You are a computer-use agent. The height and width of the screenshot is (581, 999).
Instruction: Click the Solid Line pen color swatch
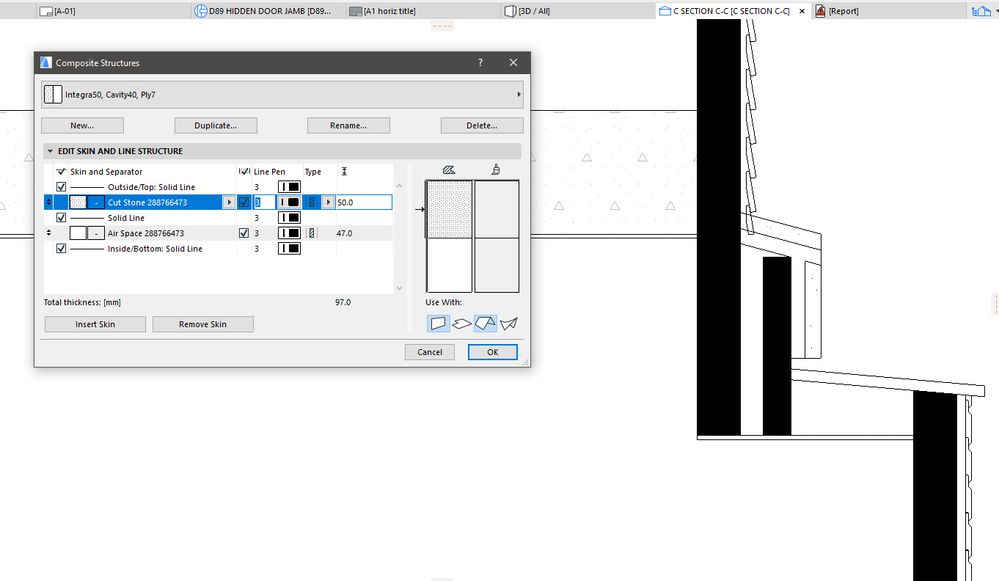[x=287, y=217]
